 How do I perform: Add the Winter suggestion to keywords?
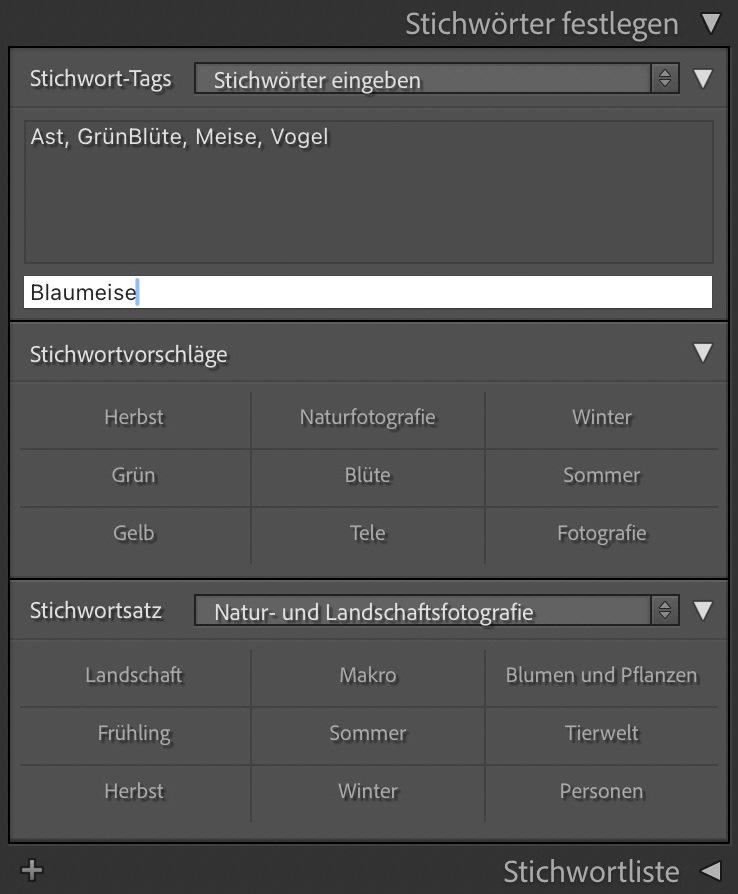click(x=601, y=417)
